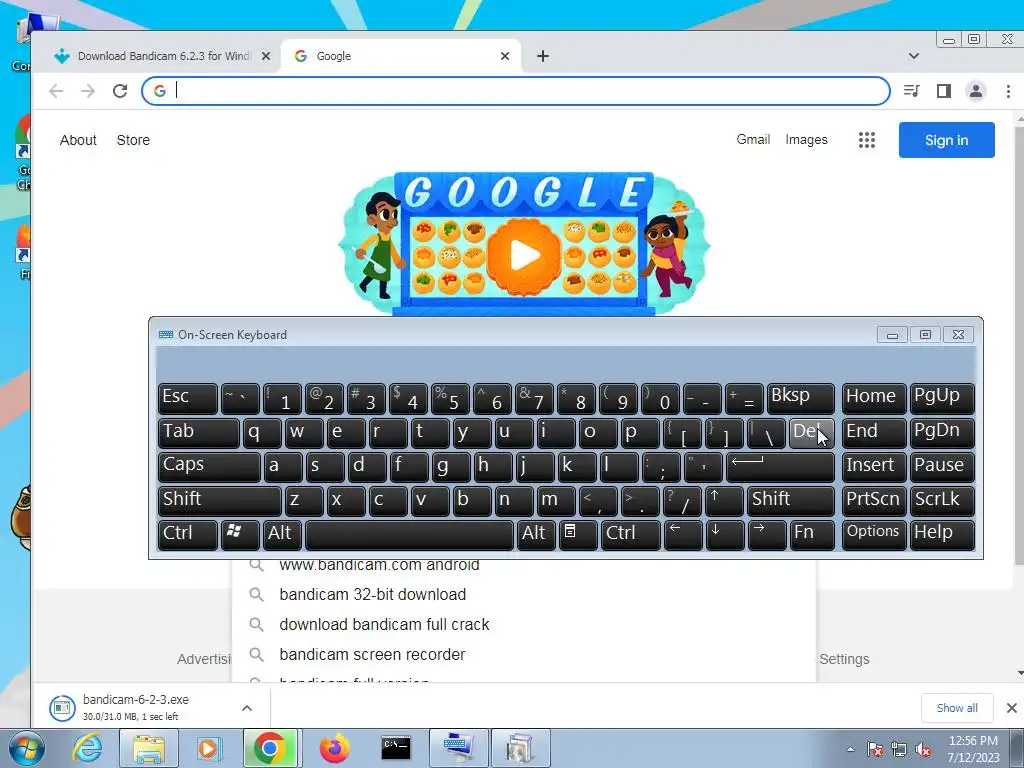Open Windows Explorer from taskbar
The width and height of the screenshot is (1024, 768).
point(149,748)
